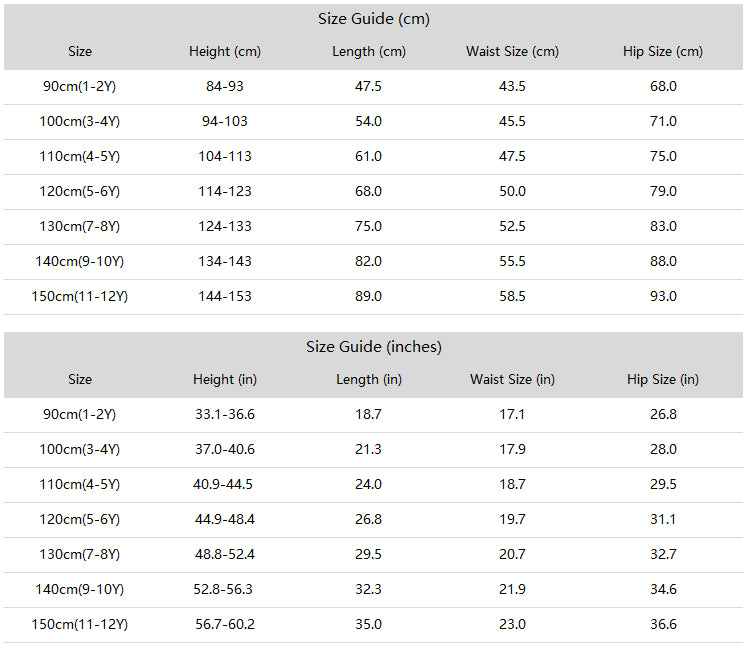Click waist value 52.5
This screenshot has width=750, height=649.
[x=512, y=226]
